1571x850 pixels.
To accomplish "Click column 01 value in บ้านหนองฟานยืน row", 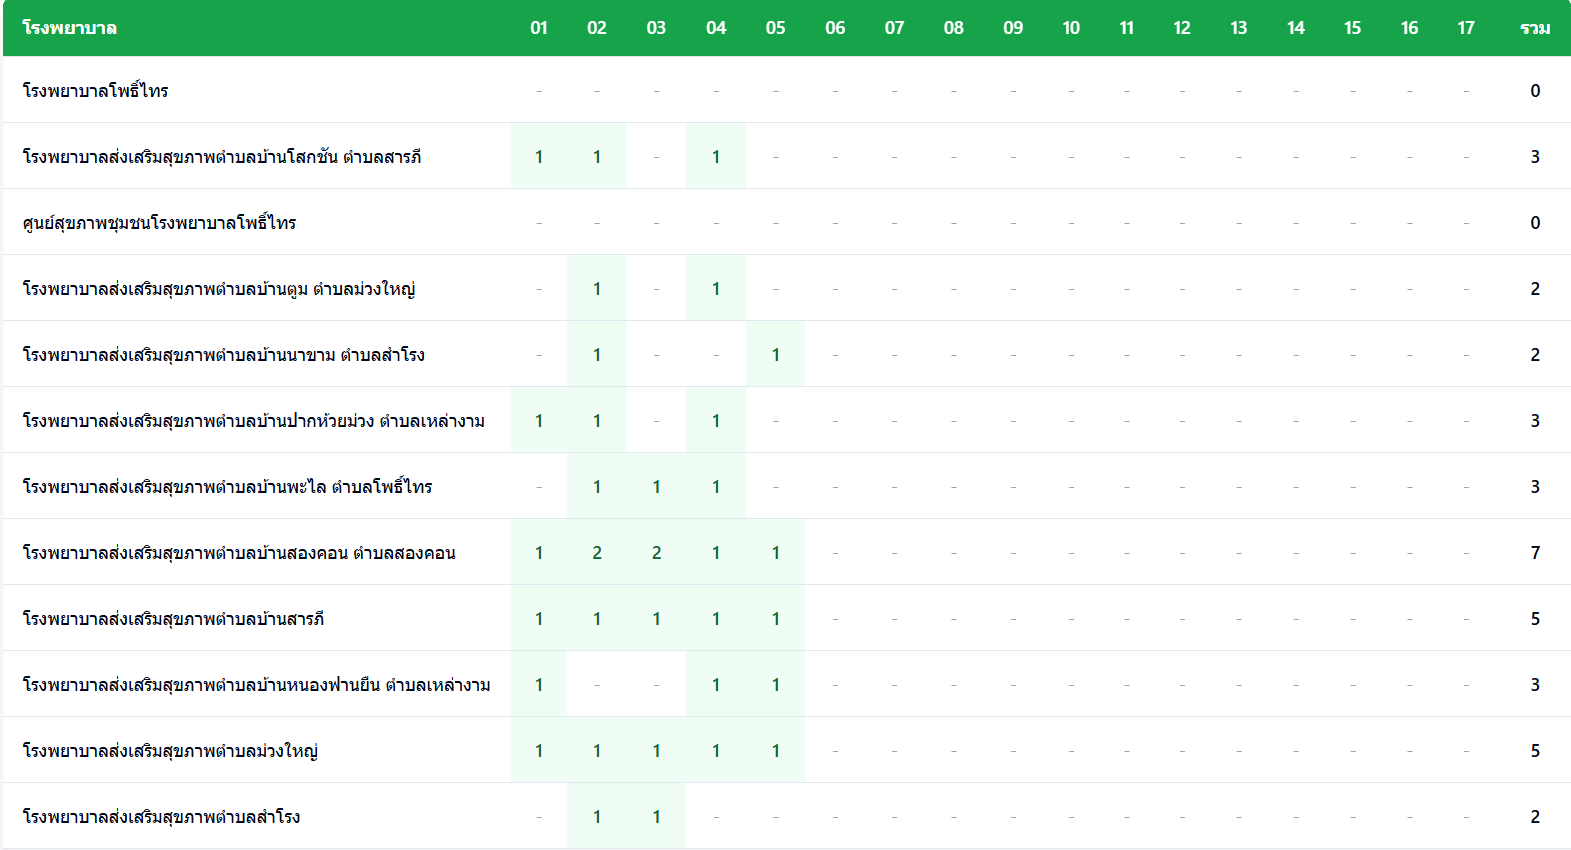I will click(x=539, y=684).
